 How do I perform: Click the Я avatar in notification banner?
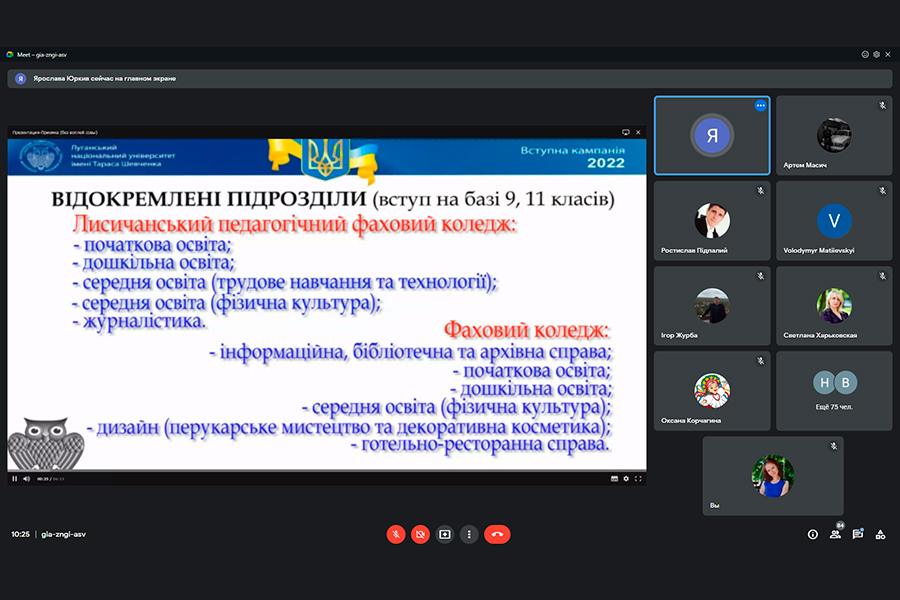coord(21,79)
